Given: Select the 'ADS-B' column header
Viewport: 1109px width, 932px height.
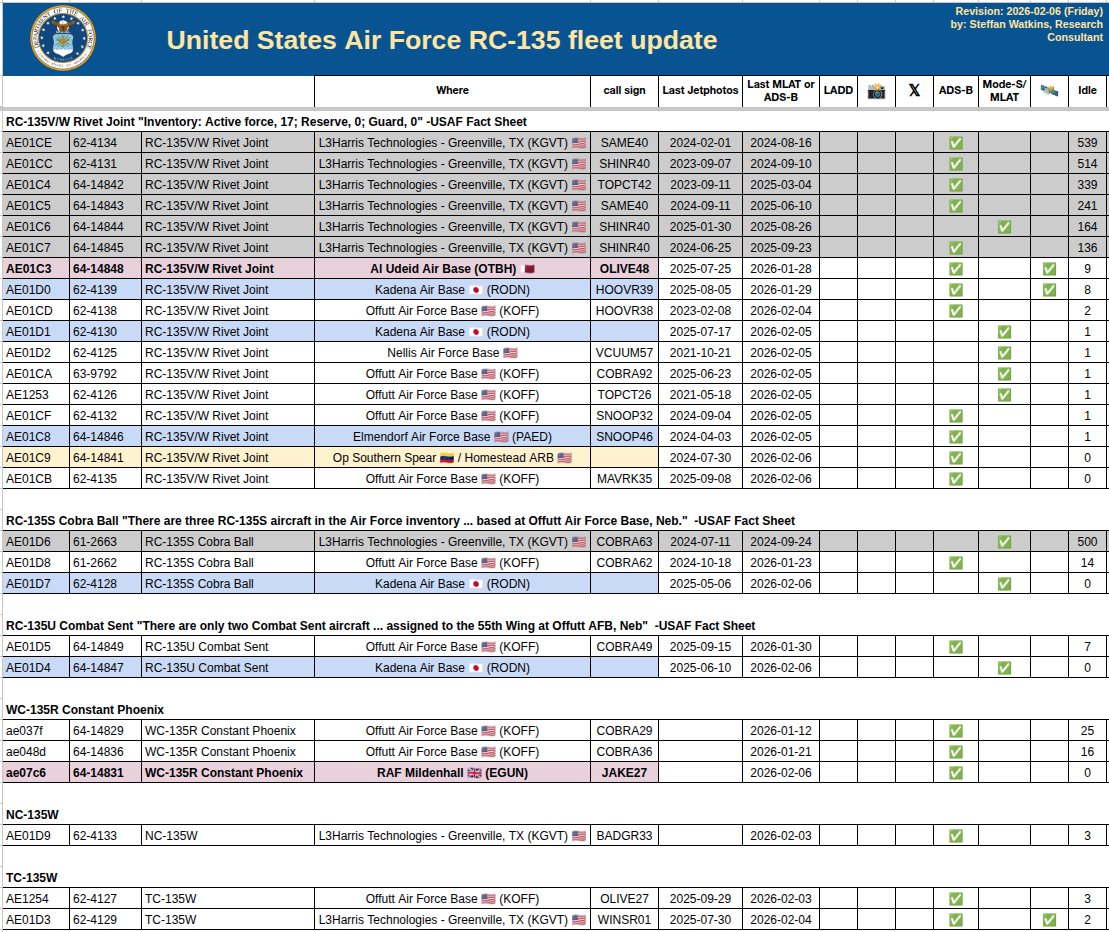Looking at the screenshot, I should point(956,91).
